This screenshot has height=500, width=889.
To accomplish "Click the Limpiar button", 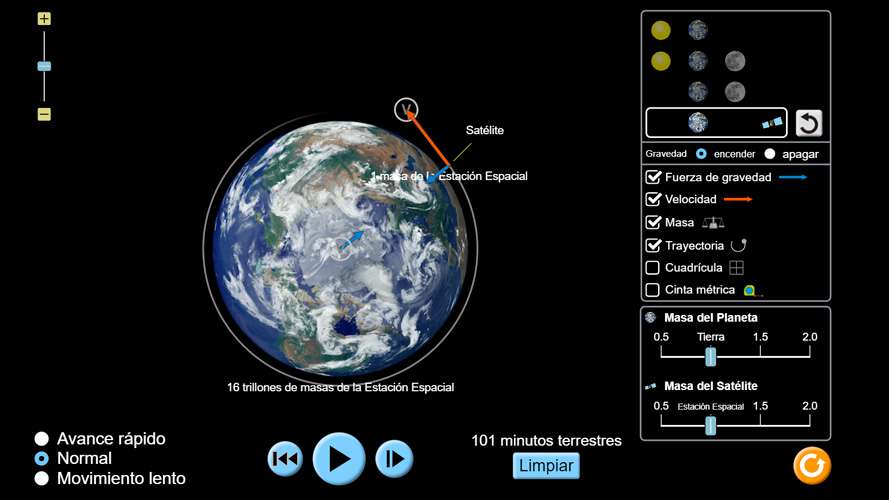I will (x=546, y=466).
